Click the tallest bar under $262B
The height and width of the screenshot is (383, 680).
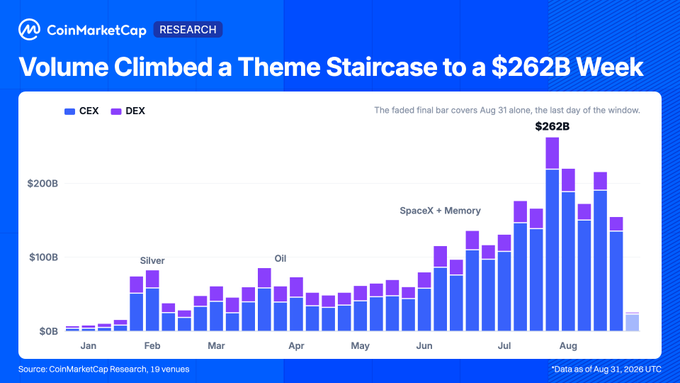click(x=552, y=234)
